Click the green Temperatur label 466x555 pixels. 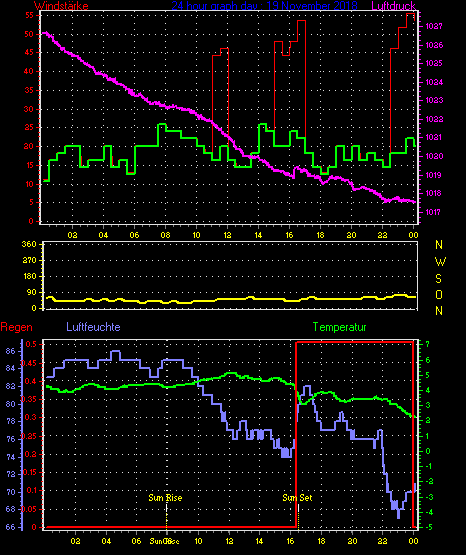pos(339,327)
